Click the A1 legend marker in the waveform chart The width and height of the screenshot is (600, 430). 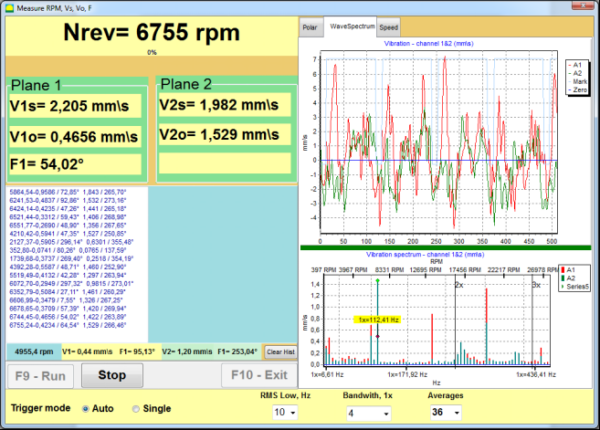570,63
